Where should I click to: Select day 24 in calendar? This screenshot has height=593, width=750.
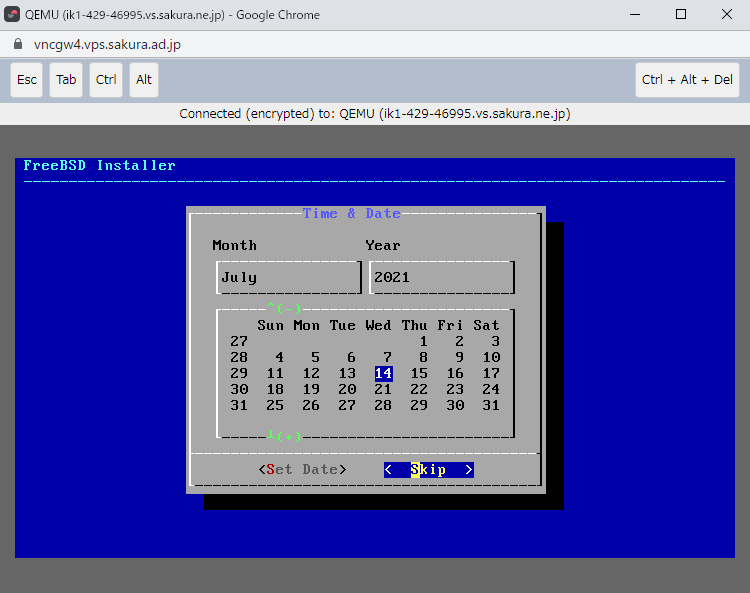coord(491,389)
